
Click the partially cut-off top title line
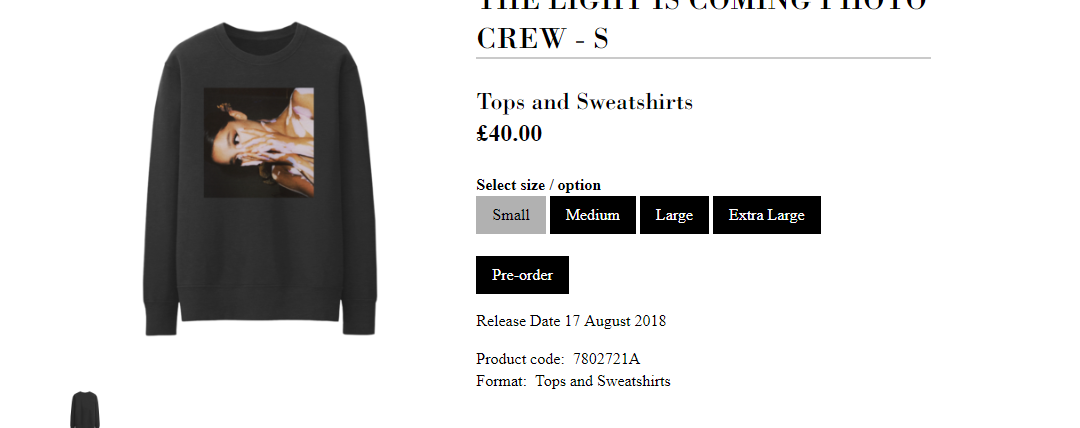coord(702,5)
